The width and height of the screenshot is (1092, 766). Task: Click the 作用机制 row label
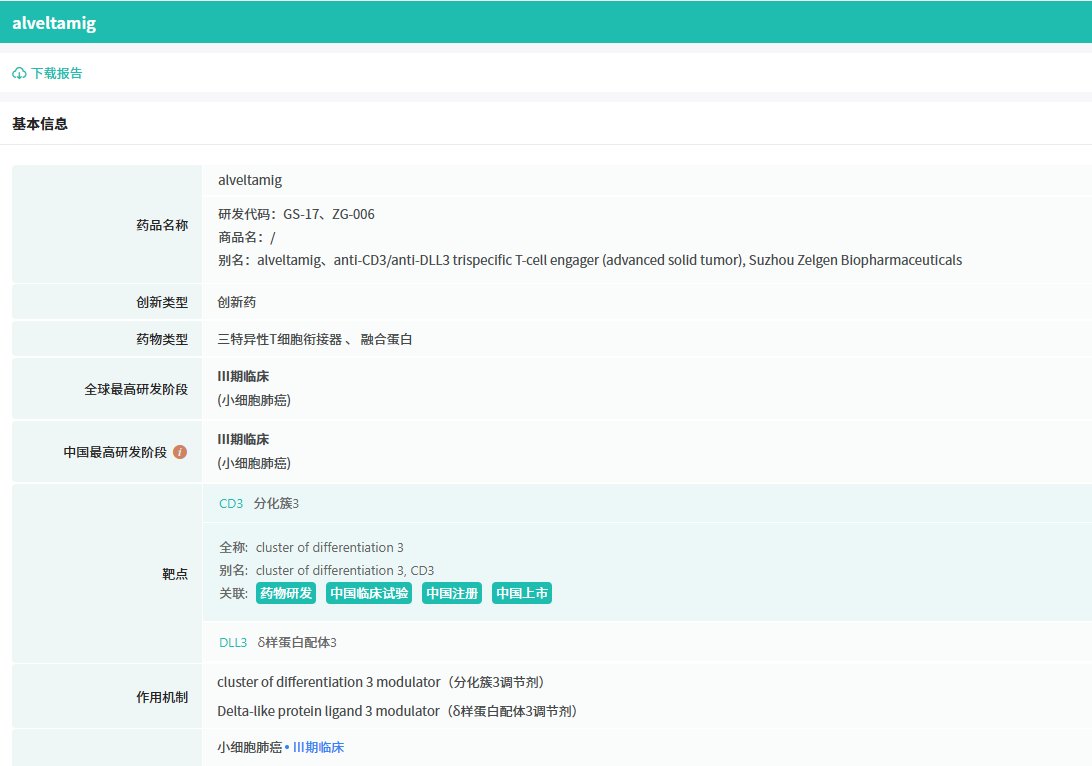tap(161, 697)
